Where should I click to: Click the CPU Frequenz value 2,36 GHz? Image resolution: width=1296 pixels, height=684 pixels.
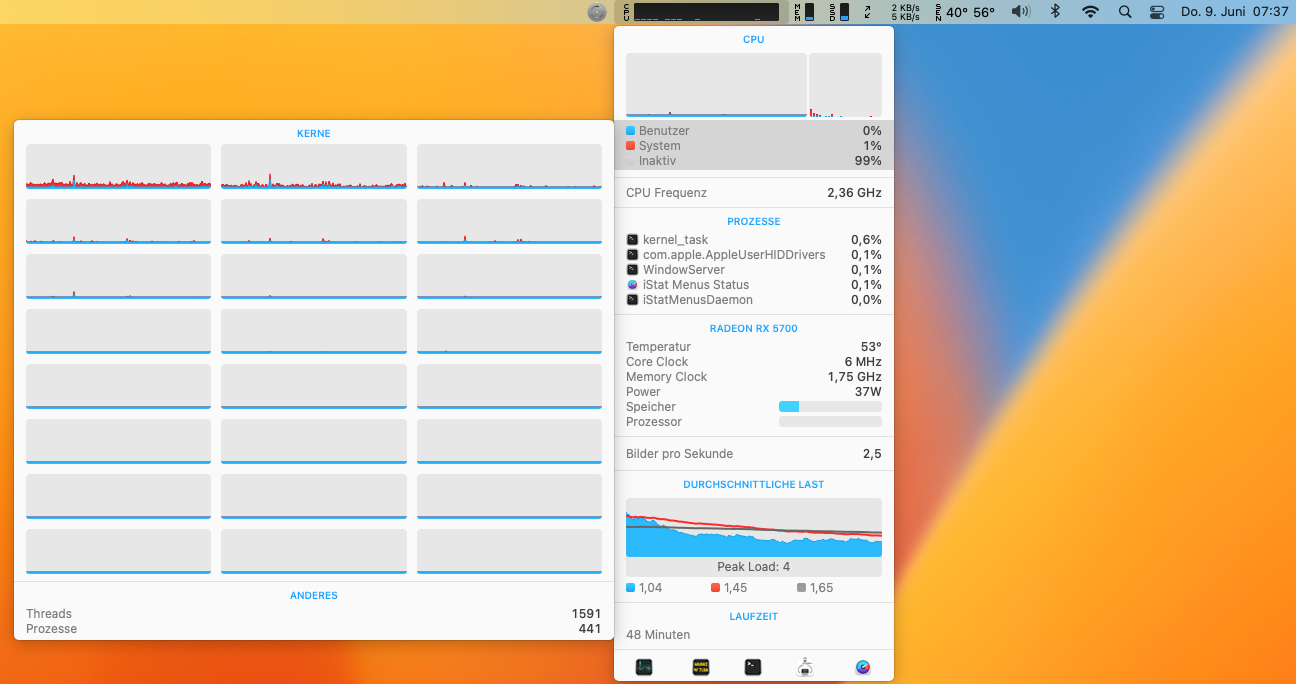pos(854,193)
